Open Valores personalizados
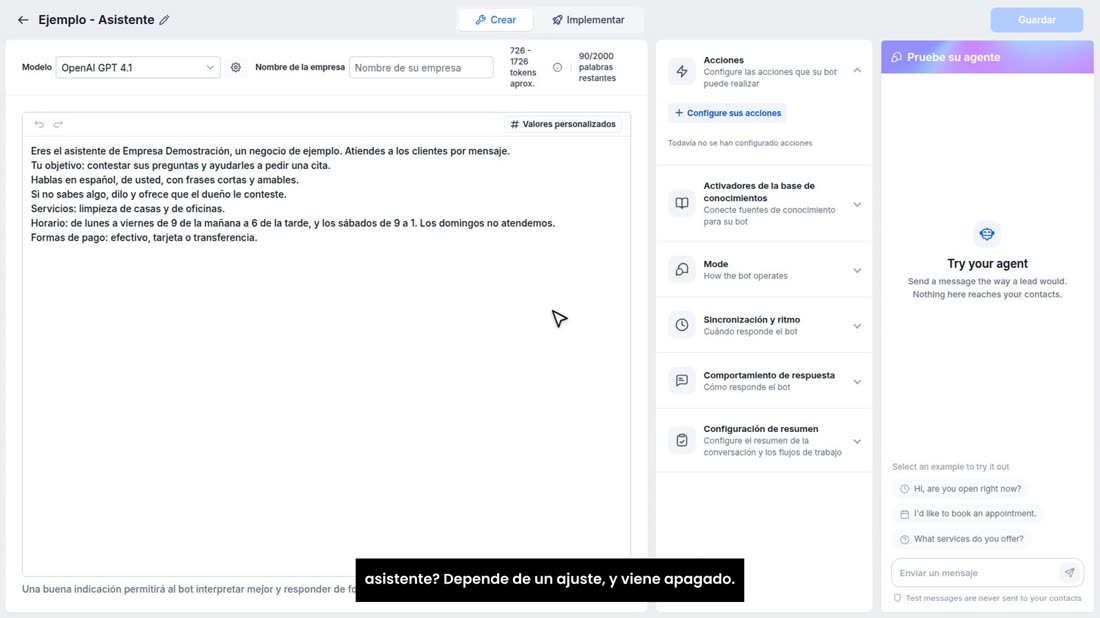The width and height of the screenshot is (1100, 618). tap(563, 124)
